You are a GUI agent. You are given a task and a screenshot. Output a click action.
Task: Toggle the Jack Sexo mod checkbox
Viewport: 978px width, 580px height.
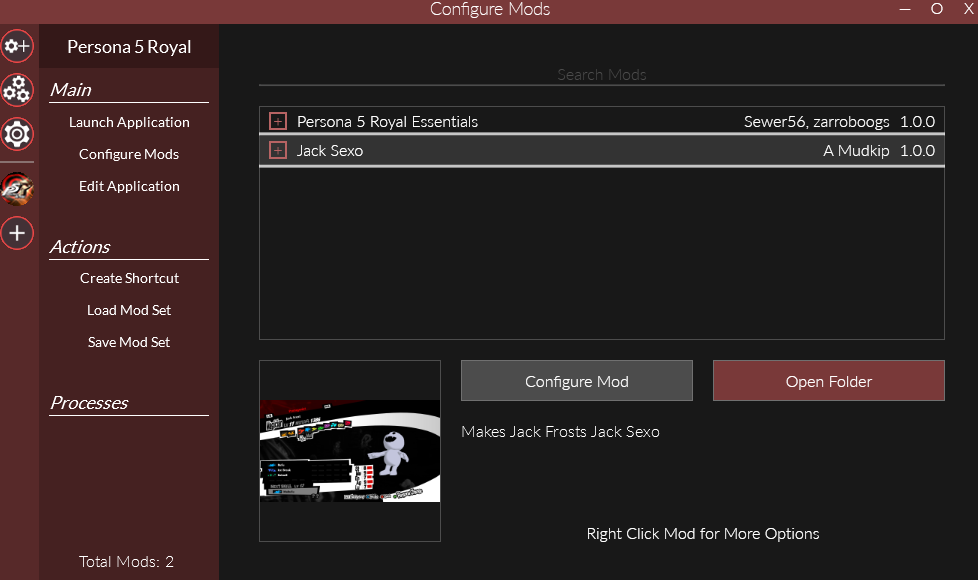pyautogui.click(x=278, y=151)
